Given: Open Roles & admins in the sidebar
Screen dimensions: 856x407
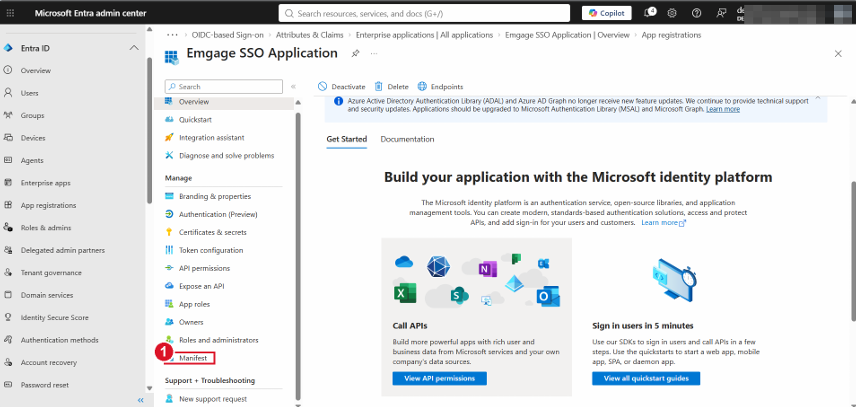Looking at the screenshot, I should click(x=46, y=228).
